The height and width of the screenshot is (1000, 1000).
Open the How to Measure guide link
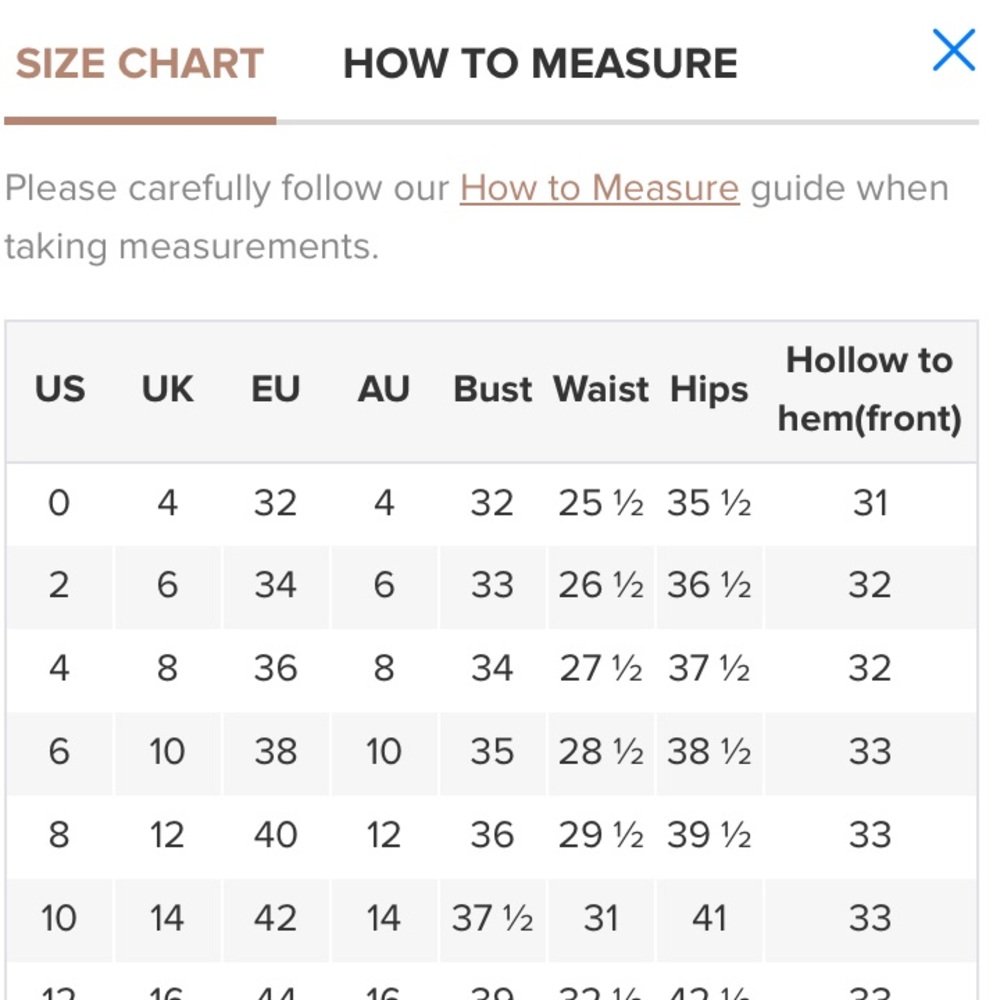[x=599, y=188]
